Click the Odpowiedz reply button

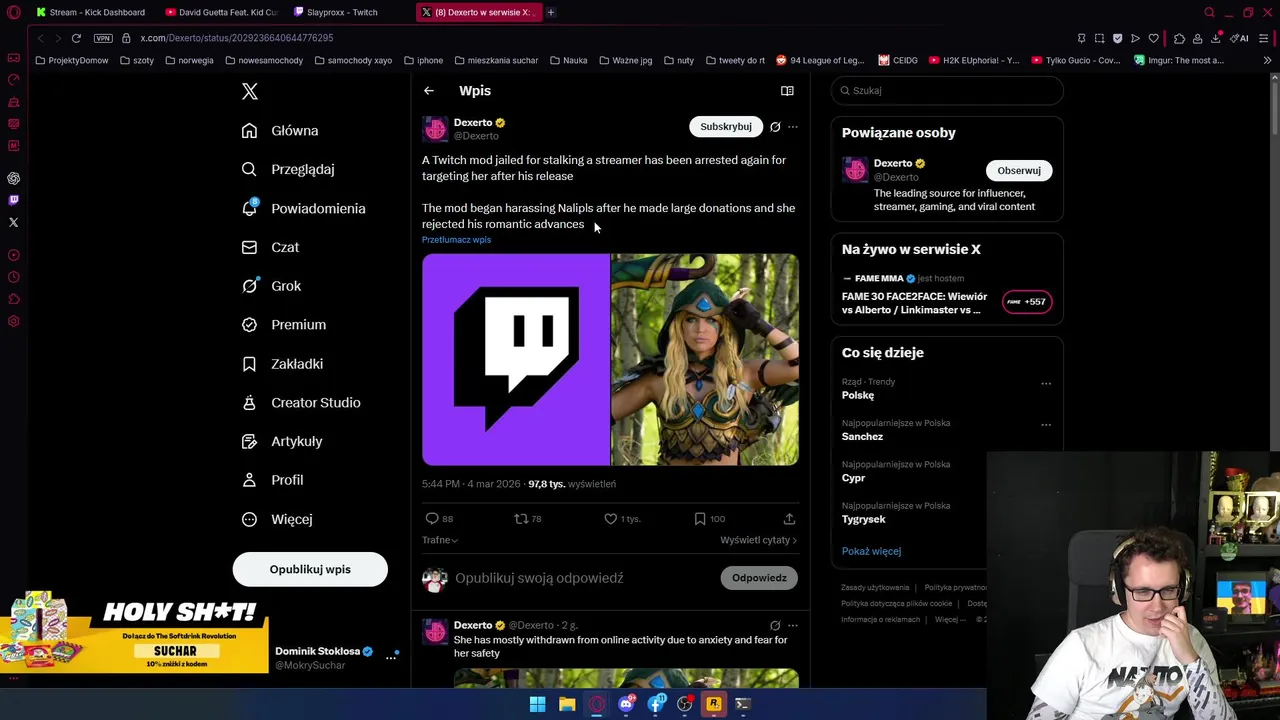(x=759, y=578)
